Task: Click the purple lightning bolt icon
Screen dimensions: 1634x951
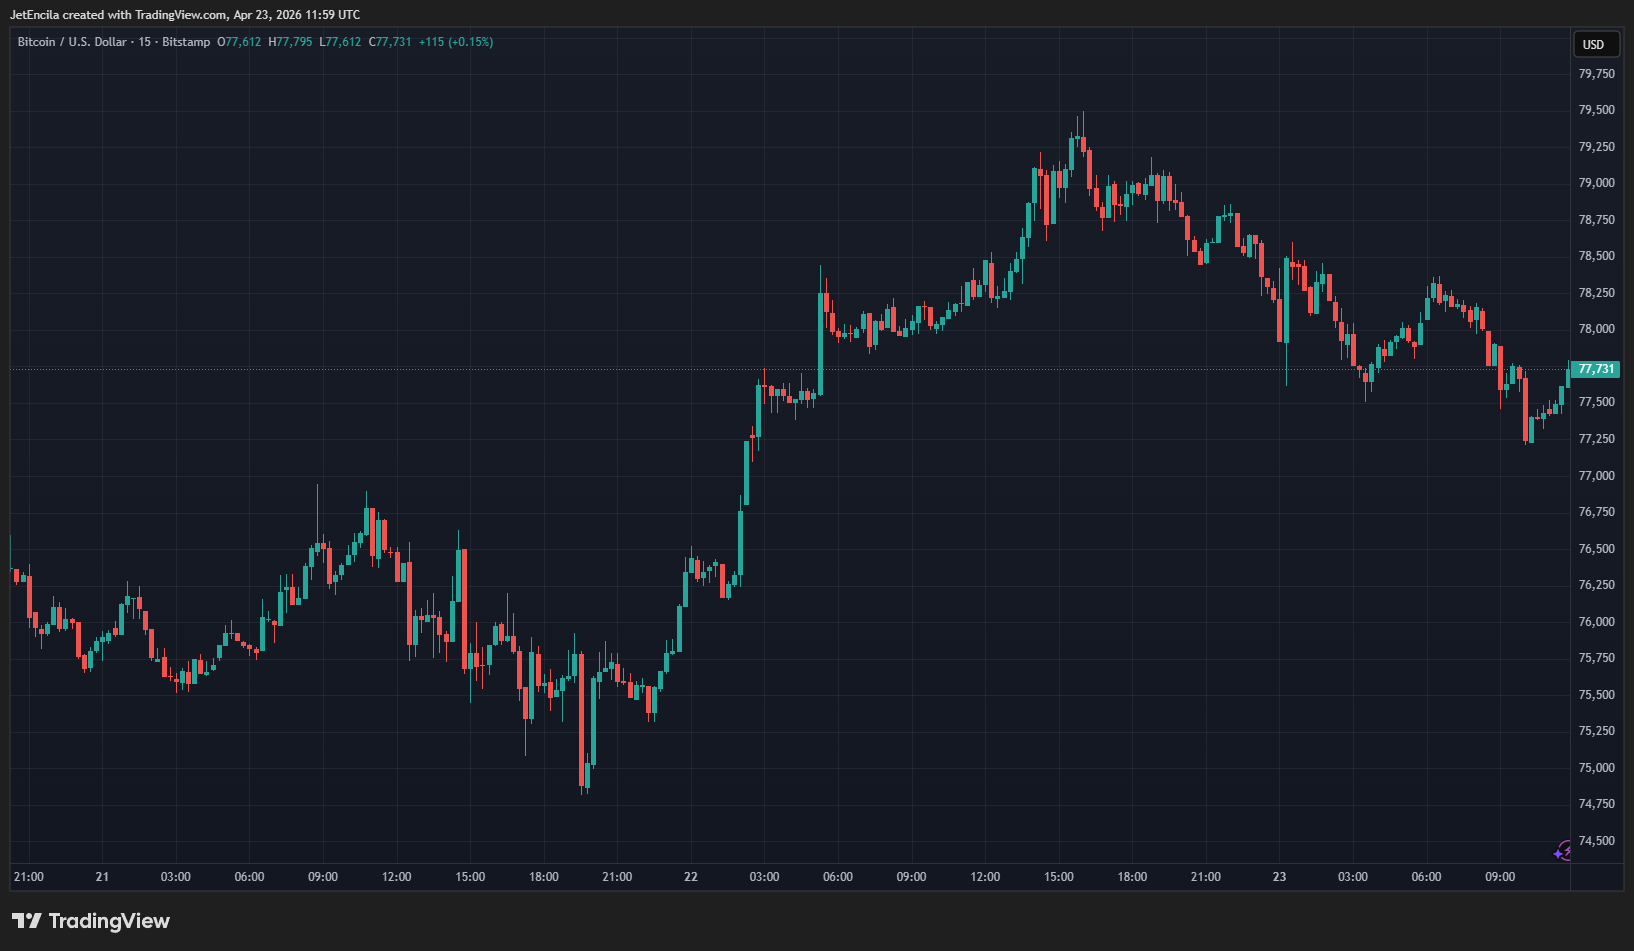Action: tap(1562, 851)
